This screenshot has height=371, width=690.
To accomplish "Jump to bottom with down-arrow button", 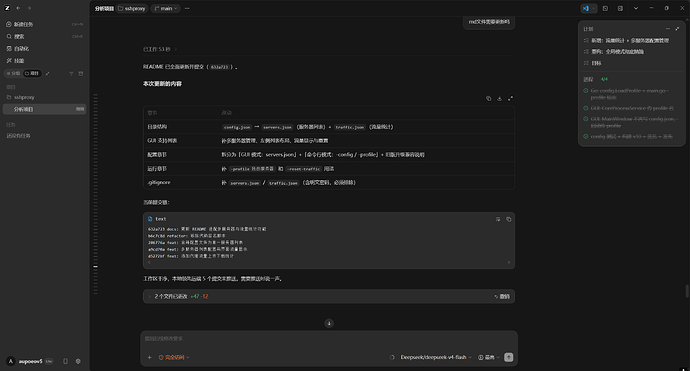I will (329, 323).
